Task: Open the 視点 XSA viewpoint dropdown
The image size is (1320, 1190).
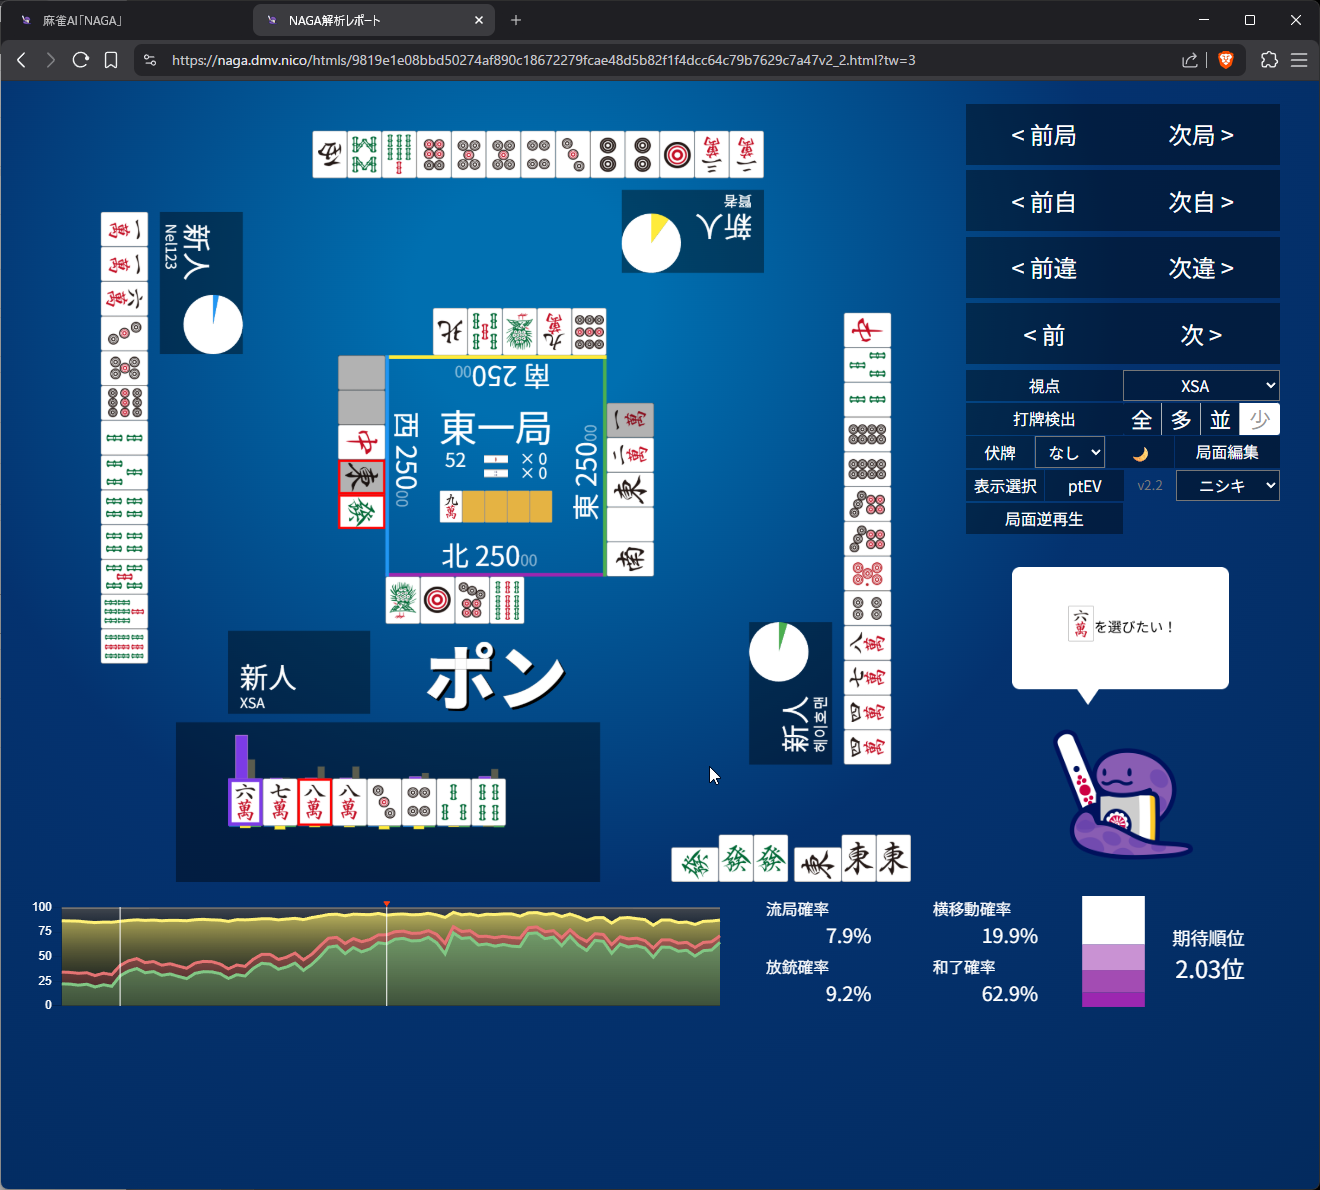Action: click(1201, 386)
